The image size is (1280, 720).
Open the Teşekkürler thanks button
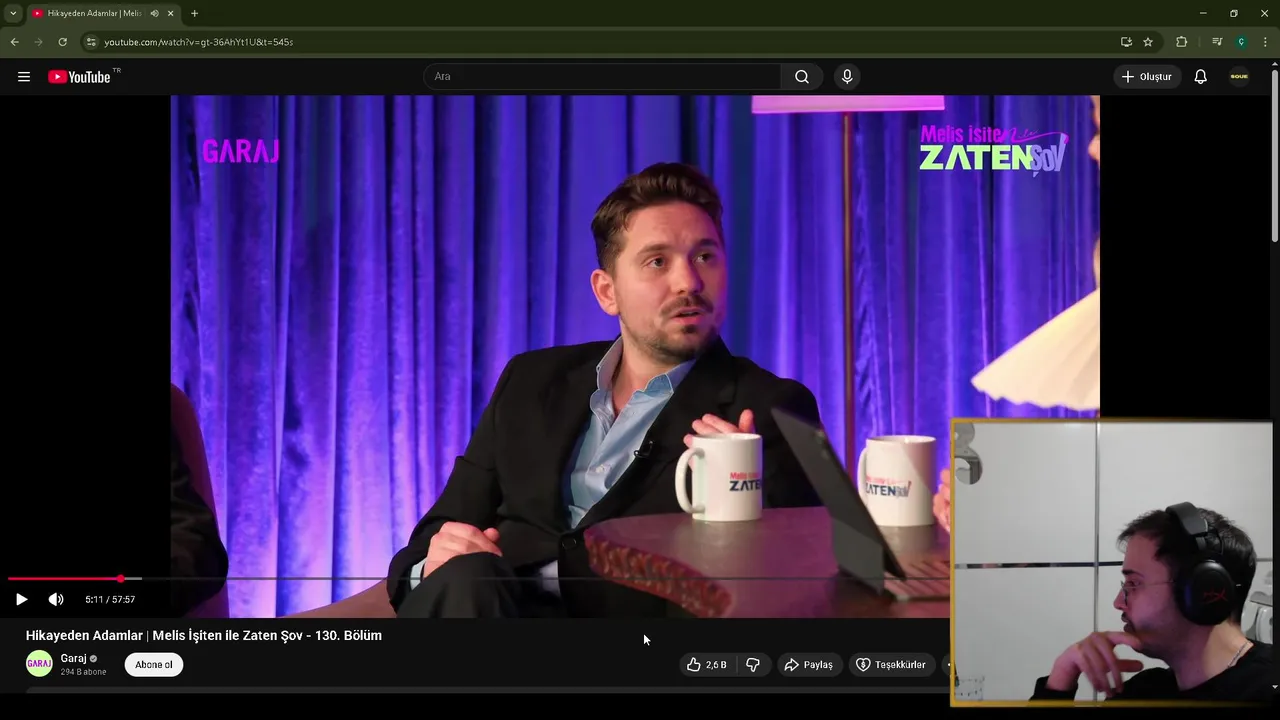[x=891, y=665]
